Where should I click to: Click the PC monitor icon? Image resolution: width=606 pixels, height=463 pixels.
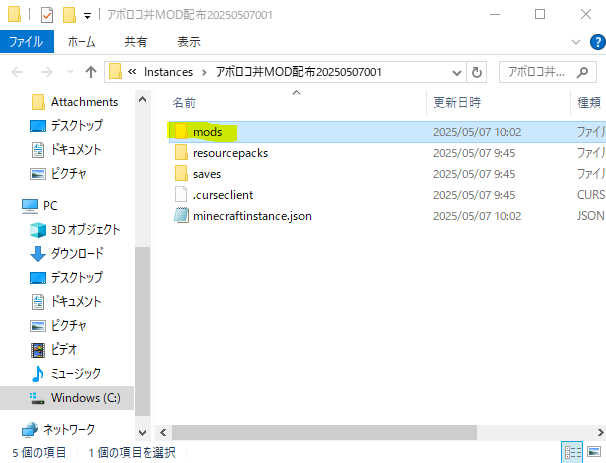[30, 206]
